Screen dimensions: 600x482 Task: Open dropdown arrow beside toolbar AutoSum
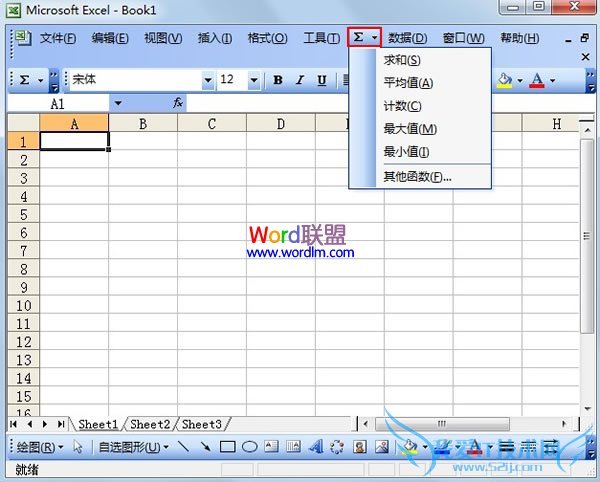click(40, 80)
